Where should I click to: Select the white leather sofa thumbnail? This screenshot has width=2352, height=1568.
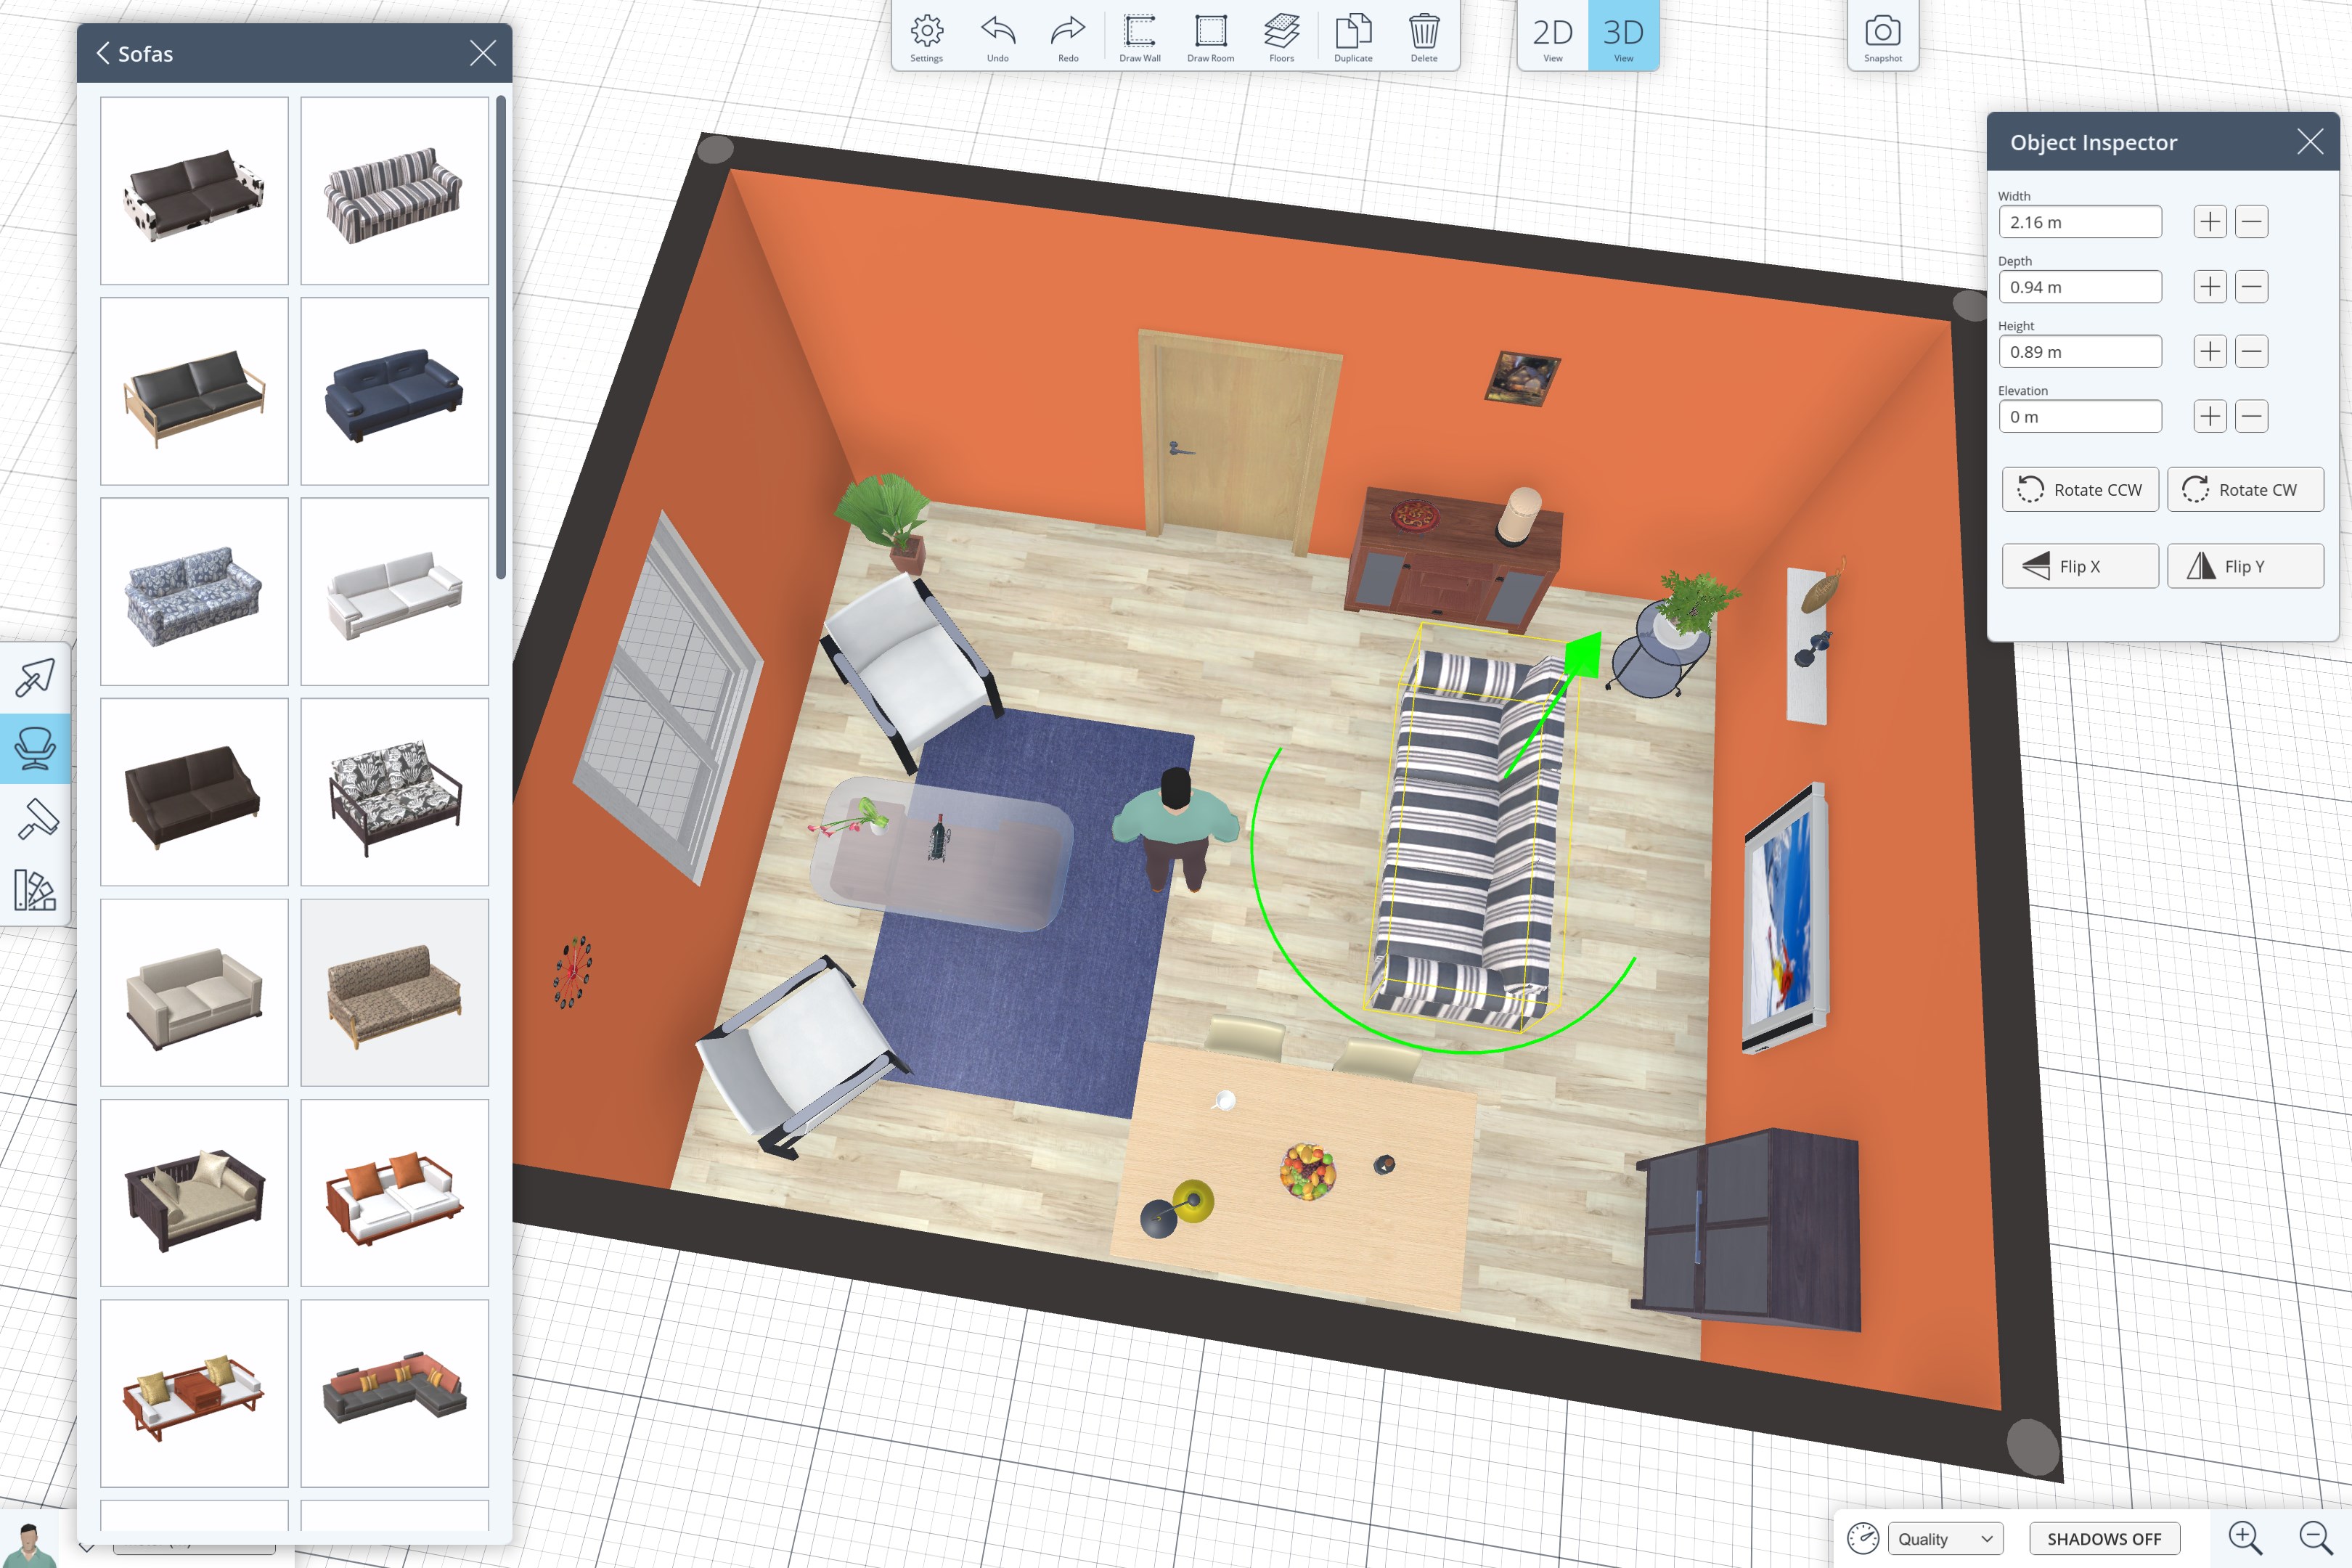pos(395,592)
